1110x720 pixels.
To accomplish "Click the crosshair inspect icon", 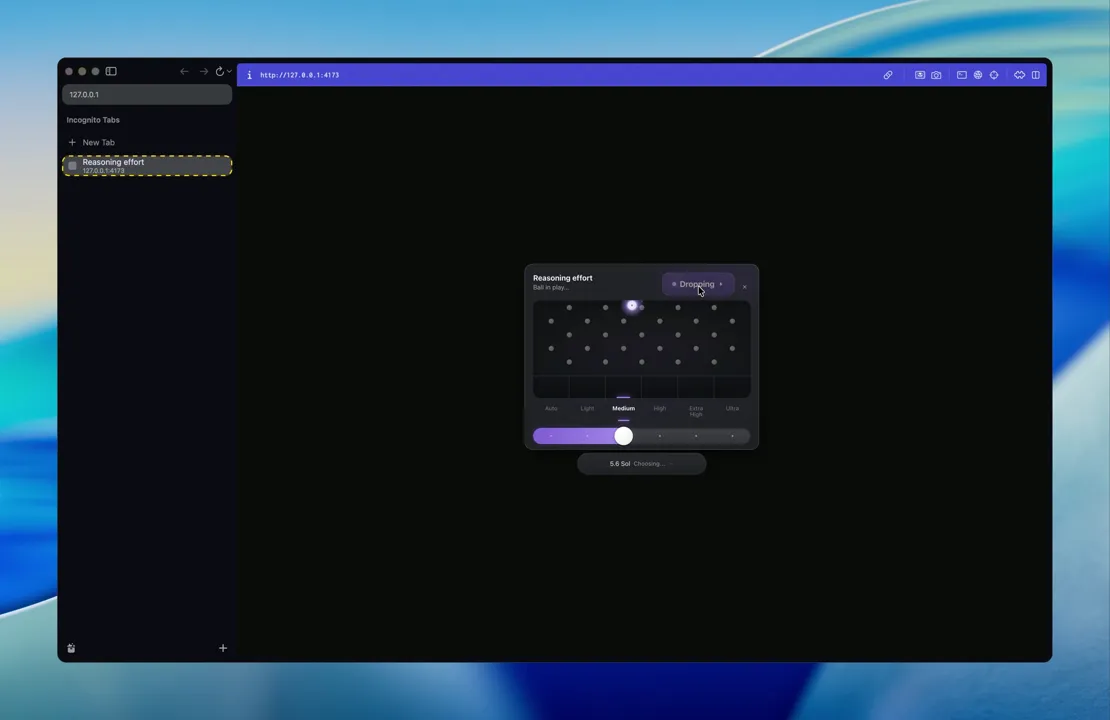I will [x=994, y=75].
